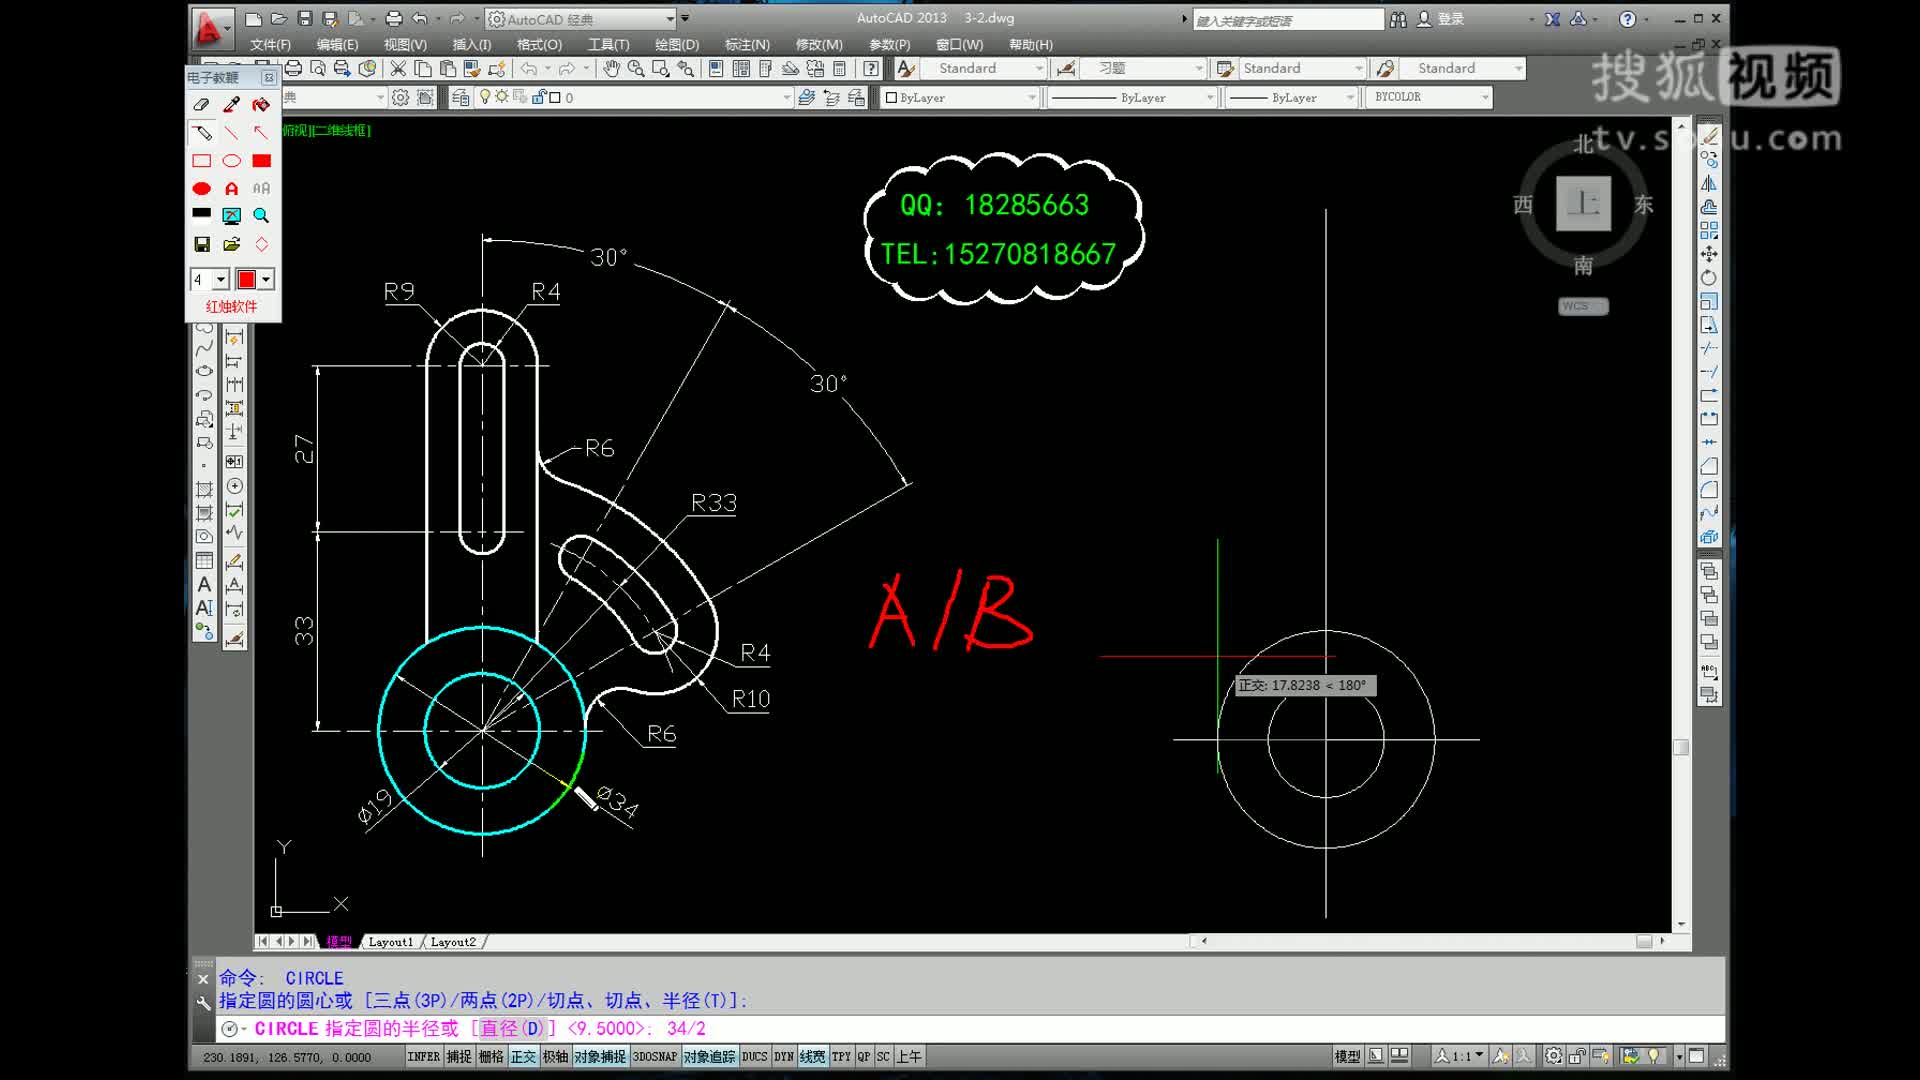Open the 绘图(D) menu

[x=677, y=45]
